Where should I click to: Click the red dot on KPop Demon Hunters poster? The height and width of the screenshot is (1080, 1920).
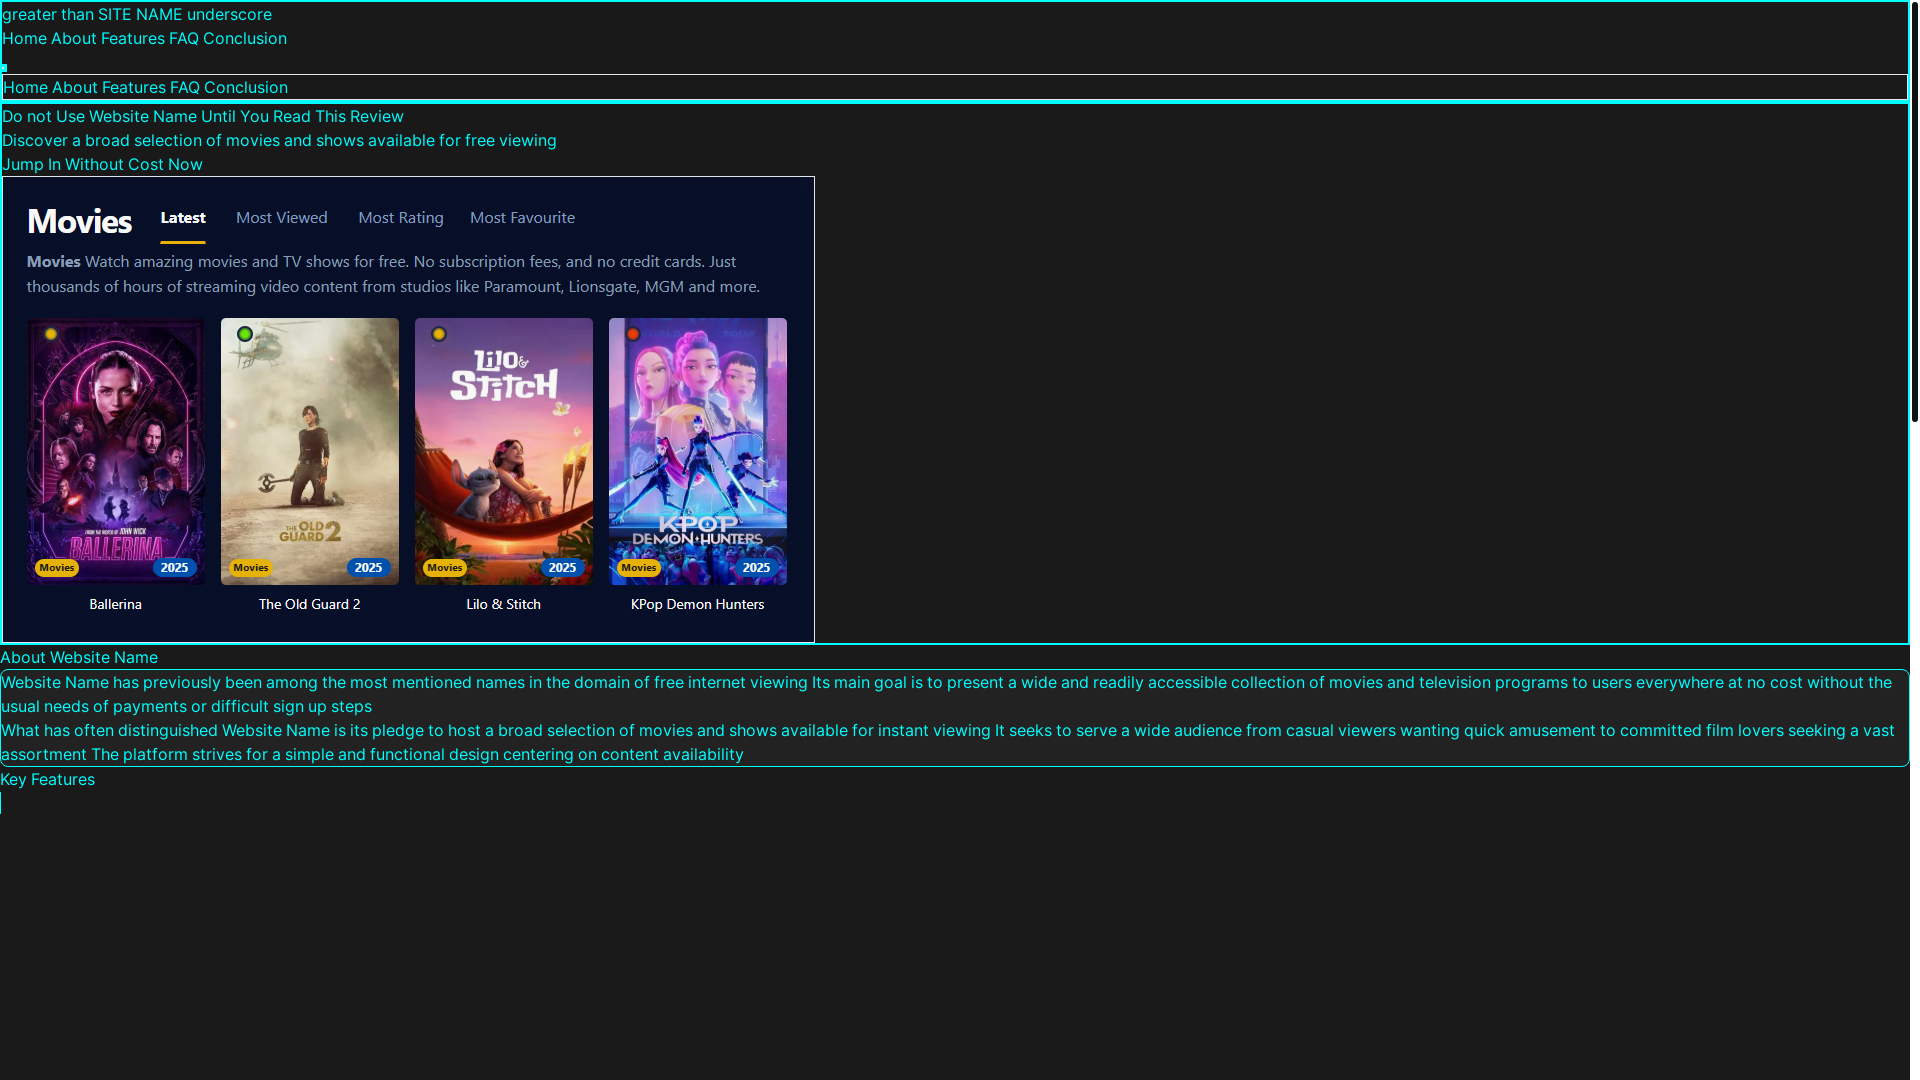633,334
